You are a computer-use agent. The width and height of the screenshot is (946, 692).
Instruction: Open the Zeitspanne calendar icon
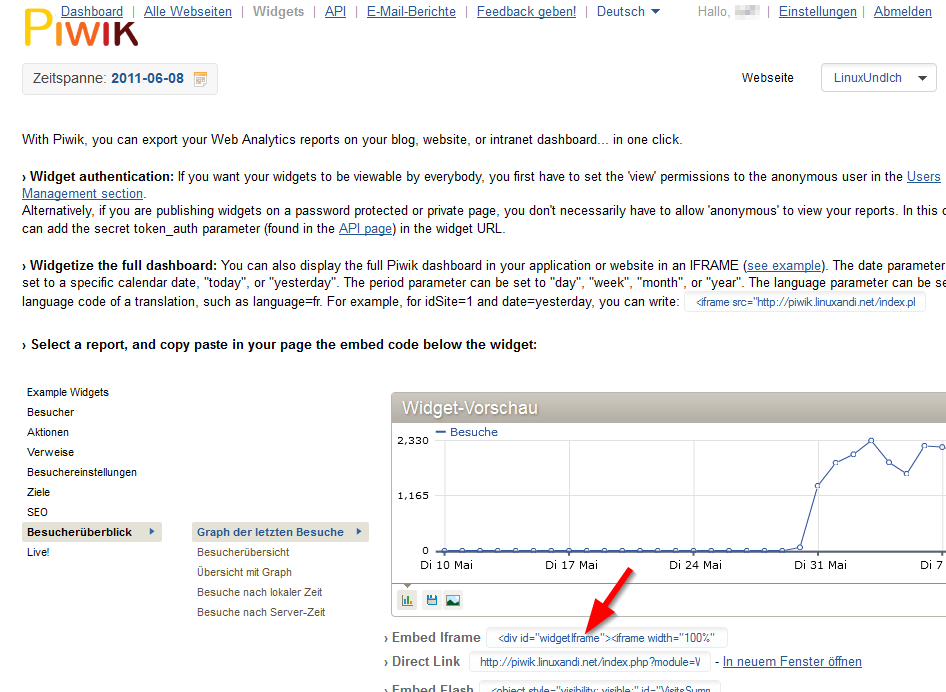click(x=200, y=79)
